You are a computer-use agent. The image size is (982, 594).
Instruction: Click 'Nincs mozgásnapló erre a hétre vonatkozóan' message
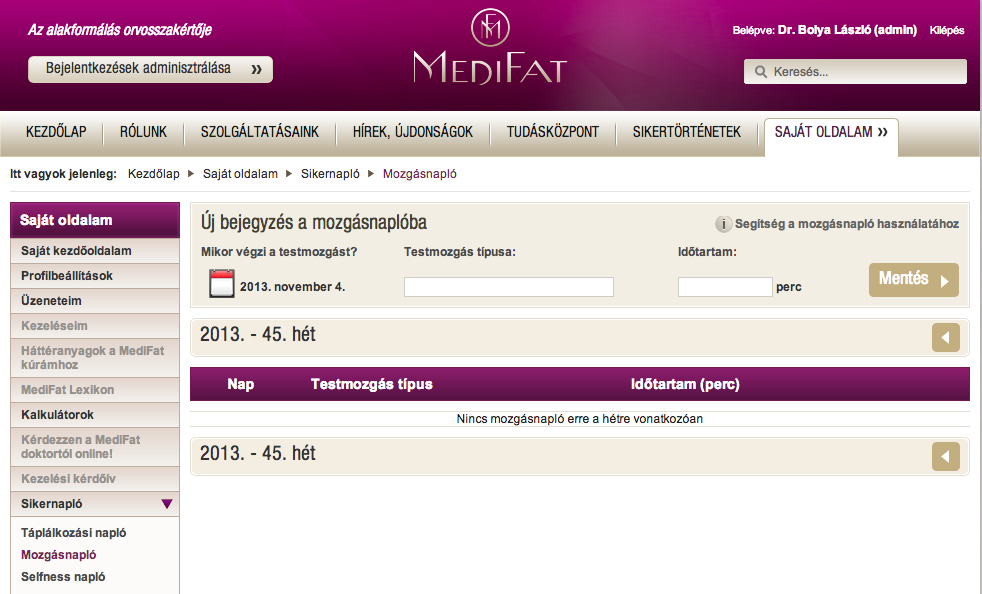[579, 419]
